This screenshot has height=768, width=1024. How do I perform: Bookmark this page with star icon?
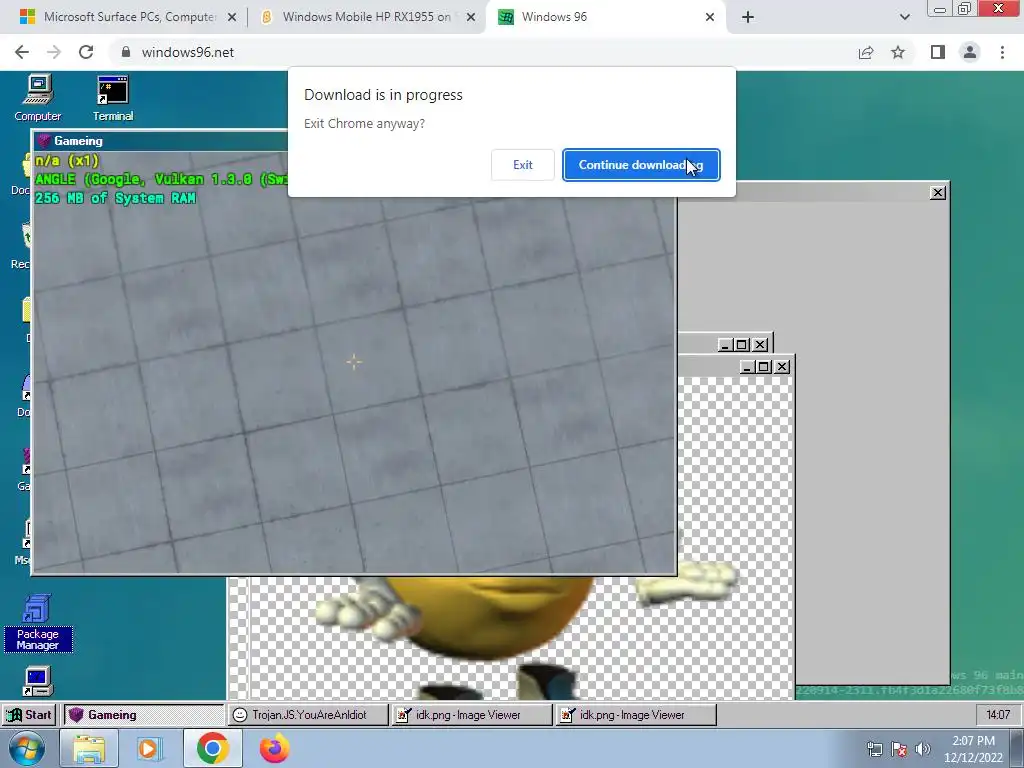point(898,52)
